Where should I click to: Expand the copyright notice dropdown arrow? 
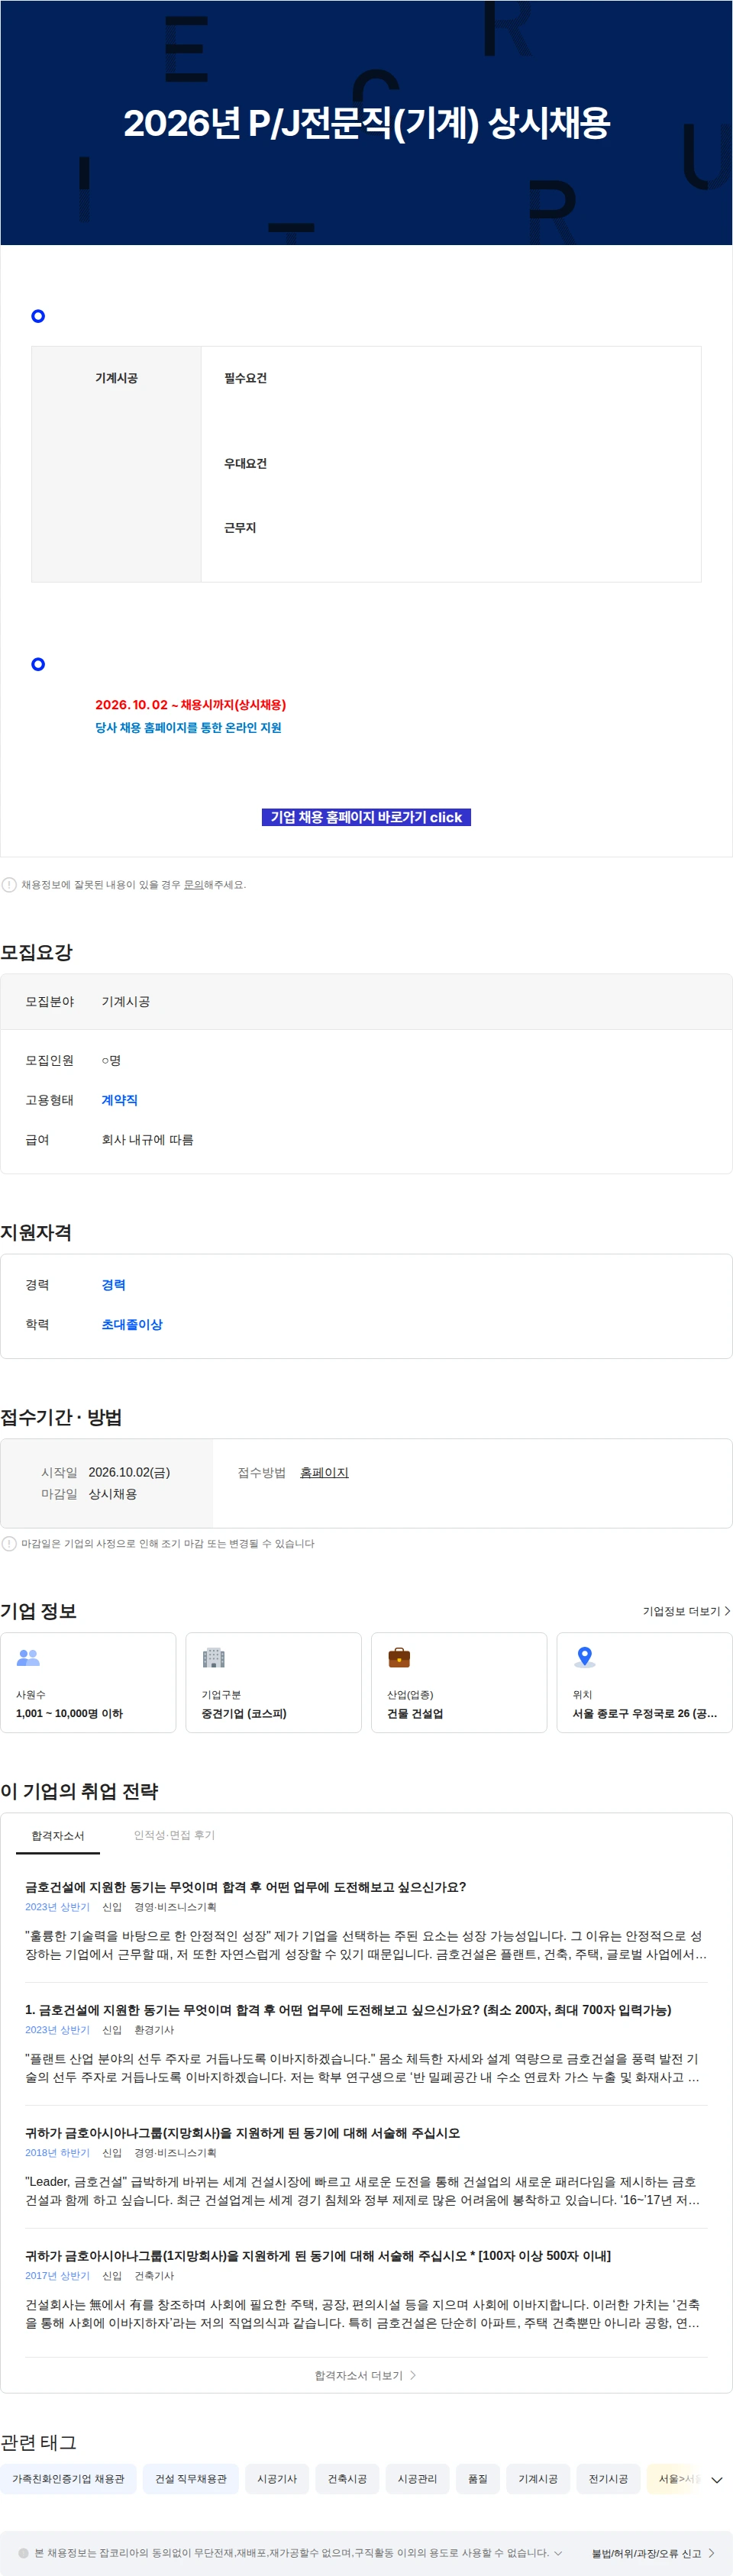click(x=558, y=2552)
